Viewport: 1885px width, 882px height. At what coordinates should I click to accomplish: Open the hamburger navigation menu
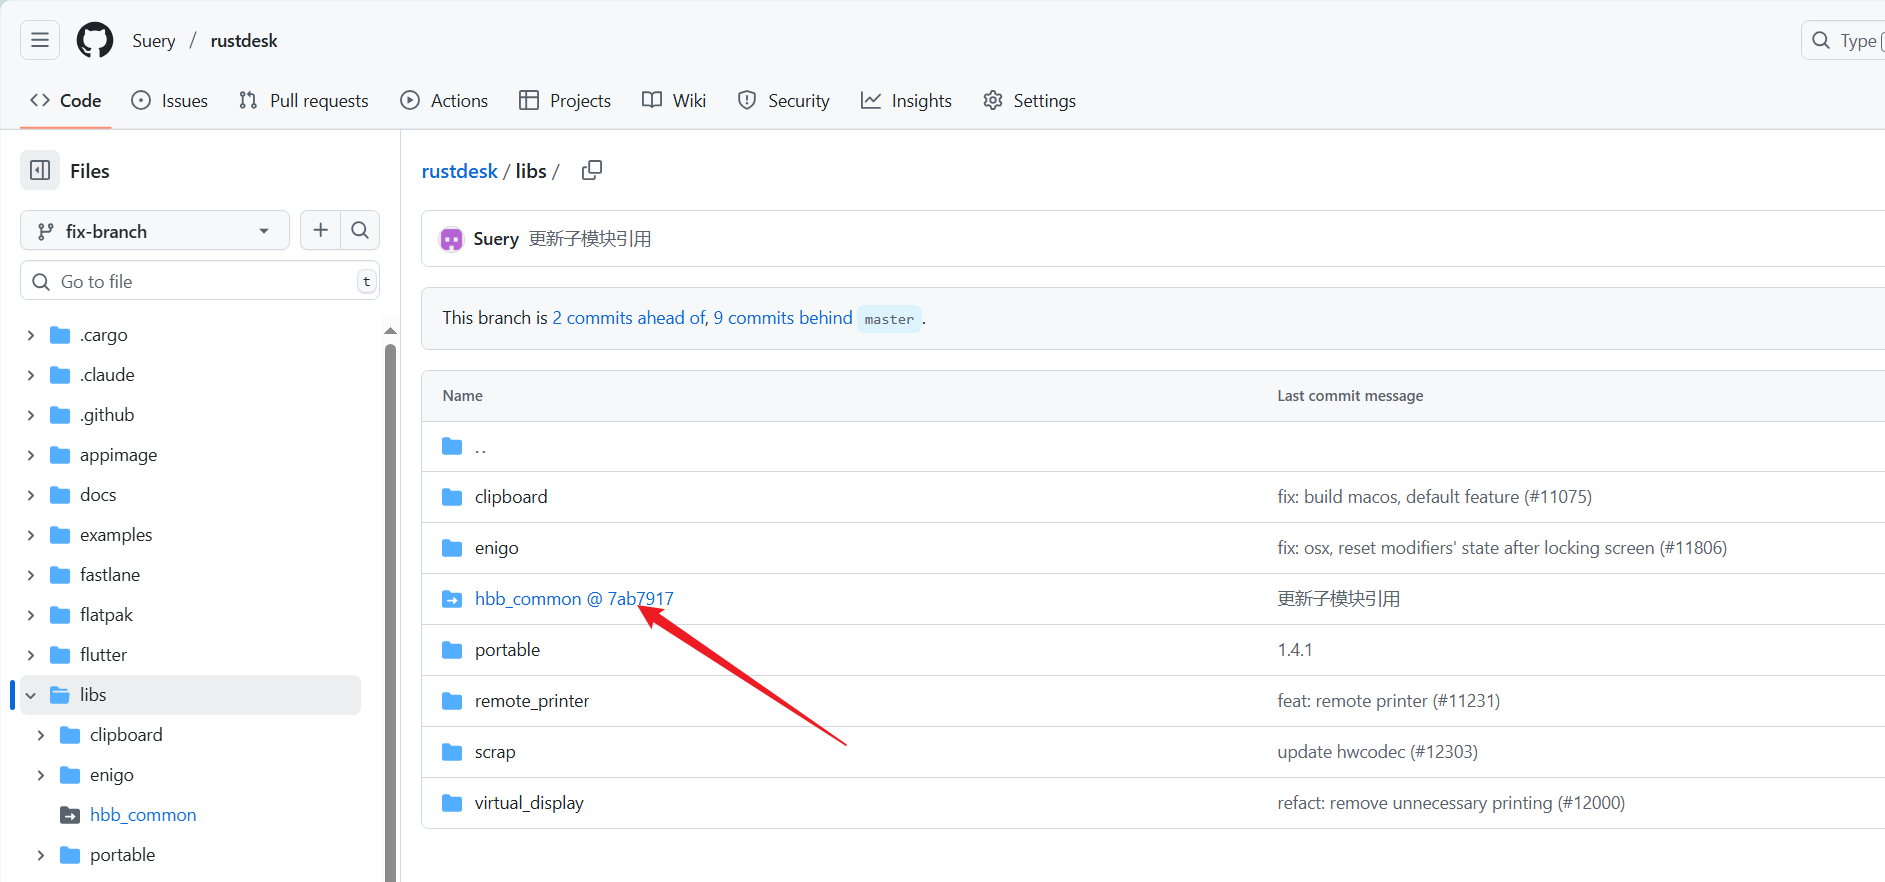pyautogui.click(x=40, y=40)
